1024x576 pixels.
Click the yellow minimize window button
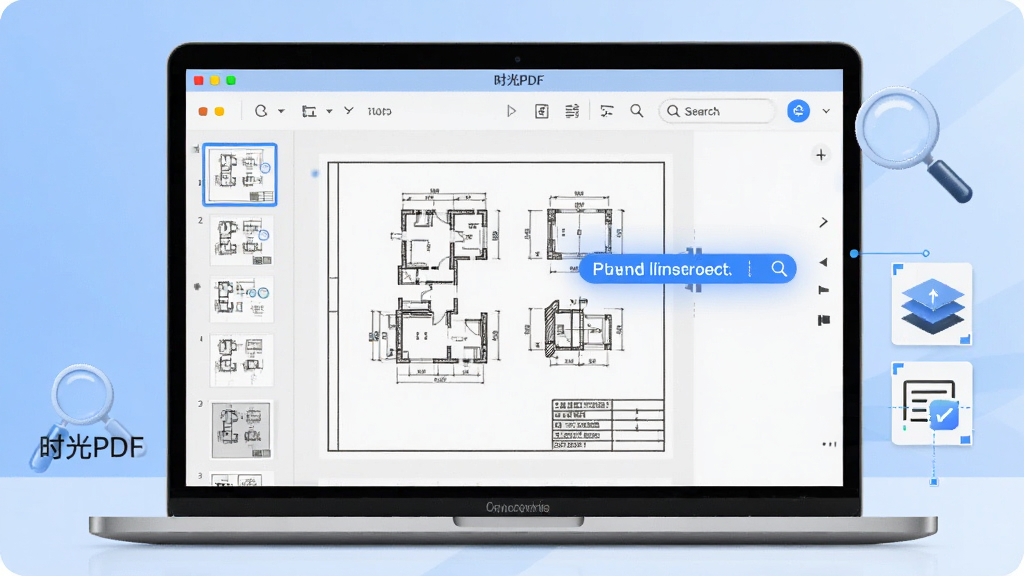coord(214,80)
